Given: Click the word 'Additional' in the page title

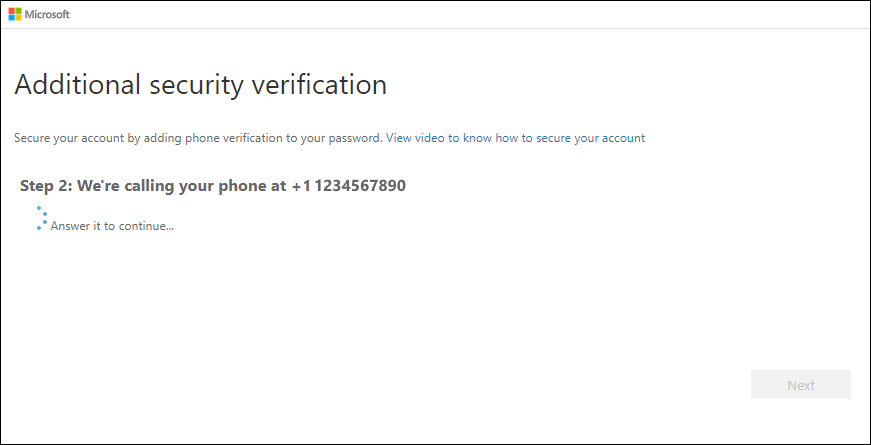Looking at the screenshot, I should coord(70,85).
